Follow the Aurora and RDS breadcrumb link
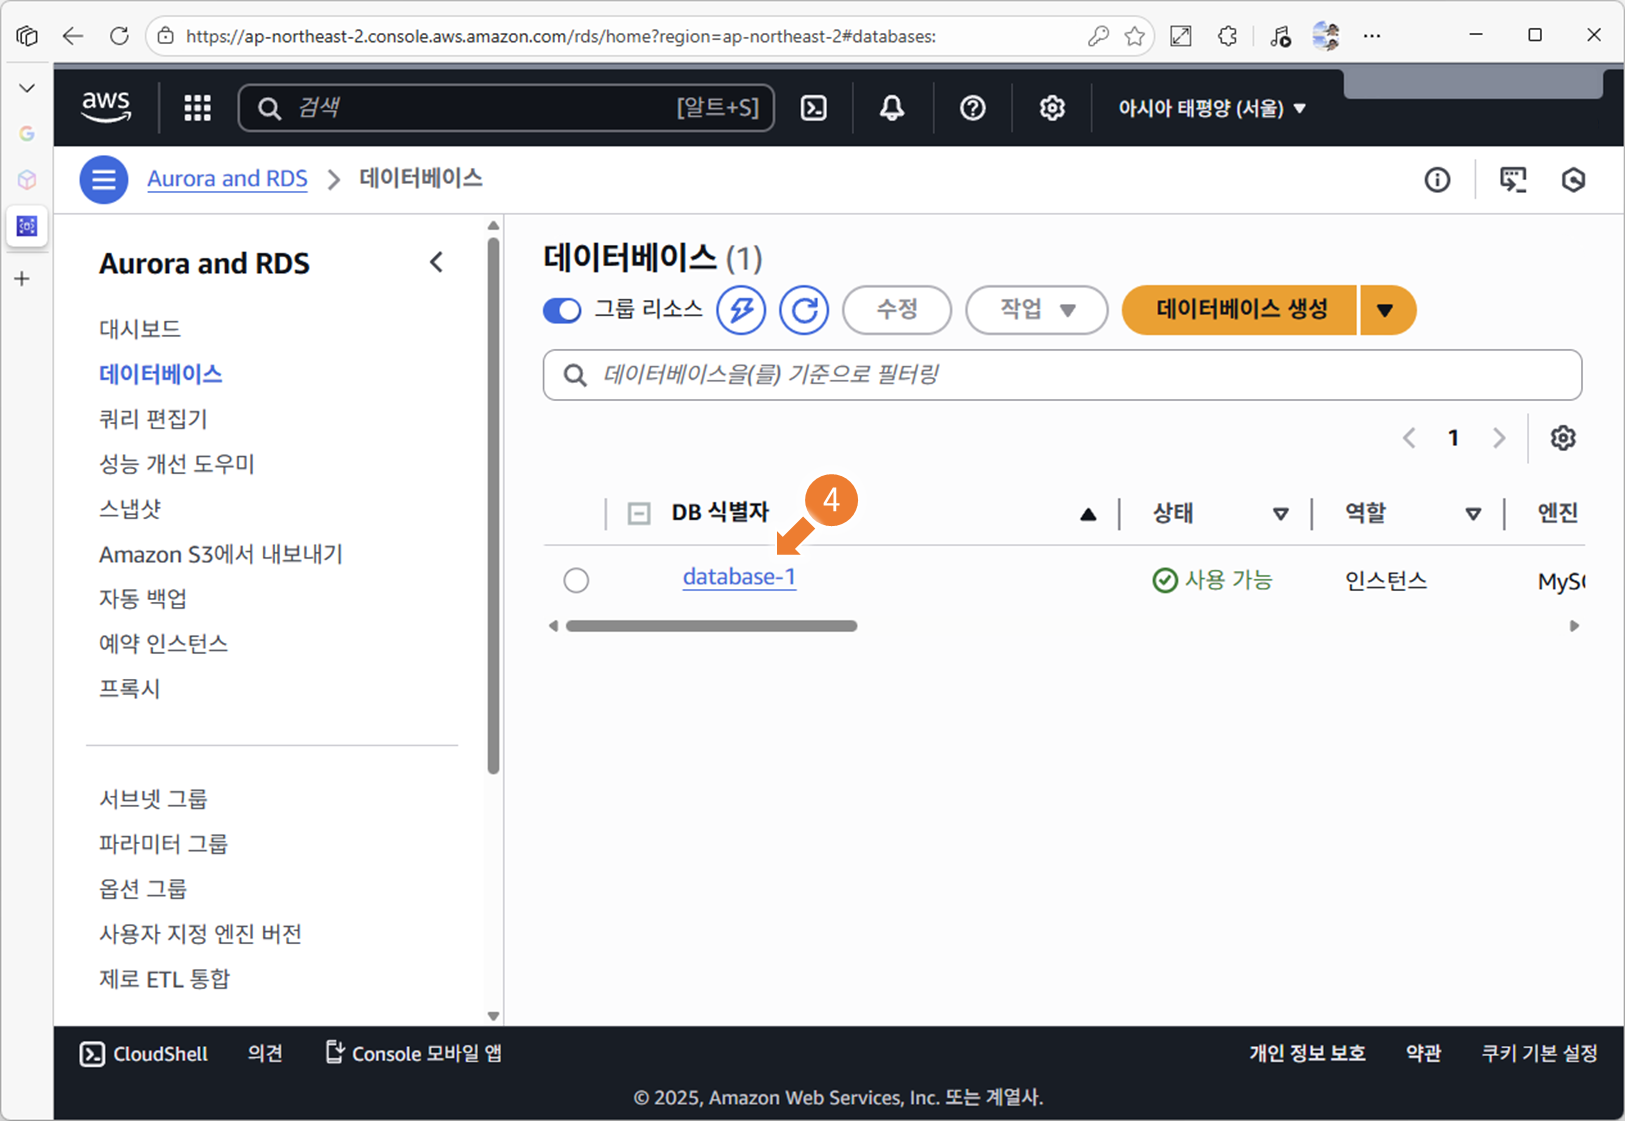1625x1121 pixels. 227,179
